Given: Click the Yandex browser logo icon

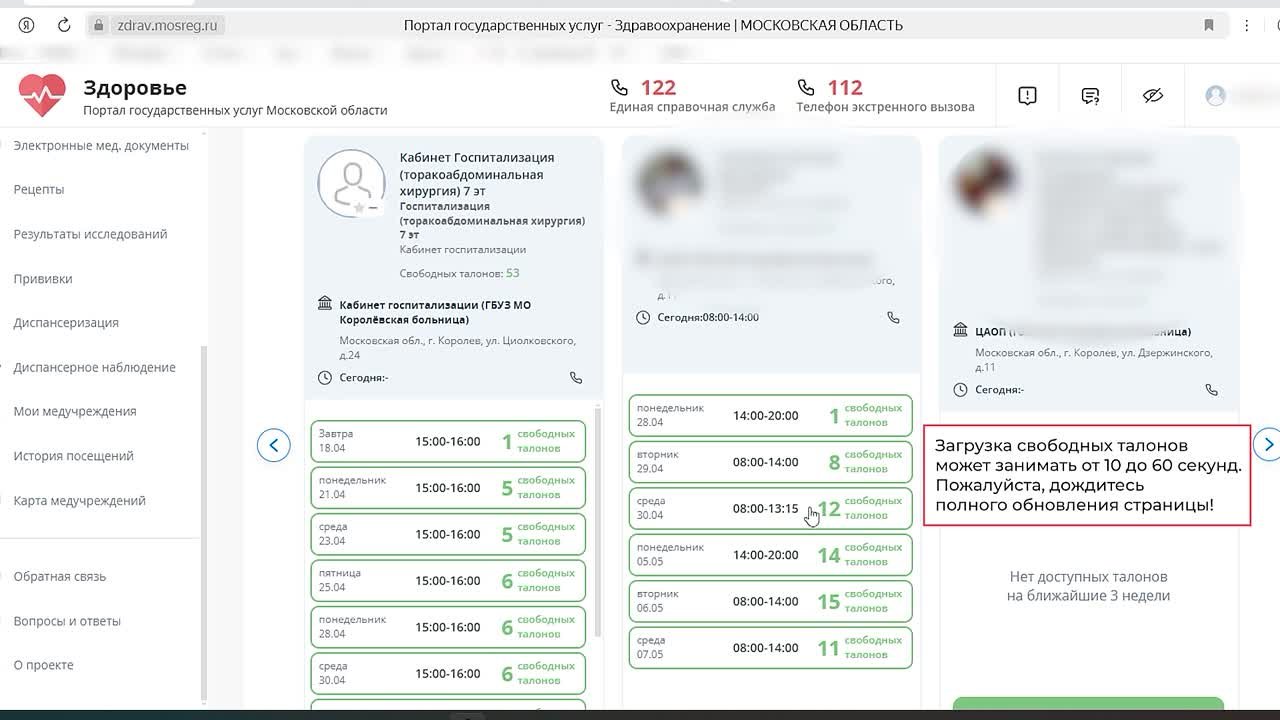Looking at the screenshot, I should pyautogui.click(x=27, y=25).
